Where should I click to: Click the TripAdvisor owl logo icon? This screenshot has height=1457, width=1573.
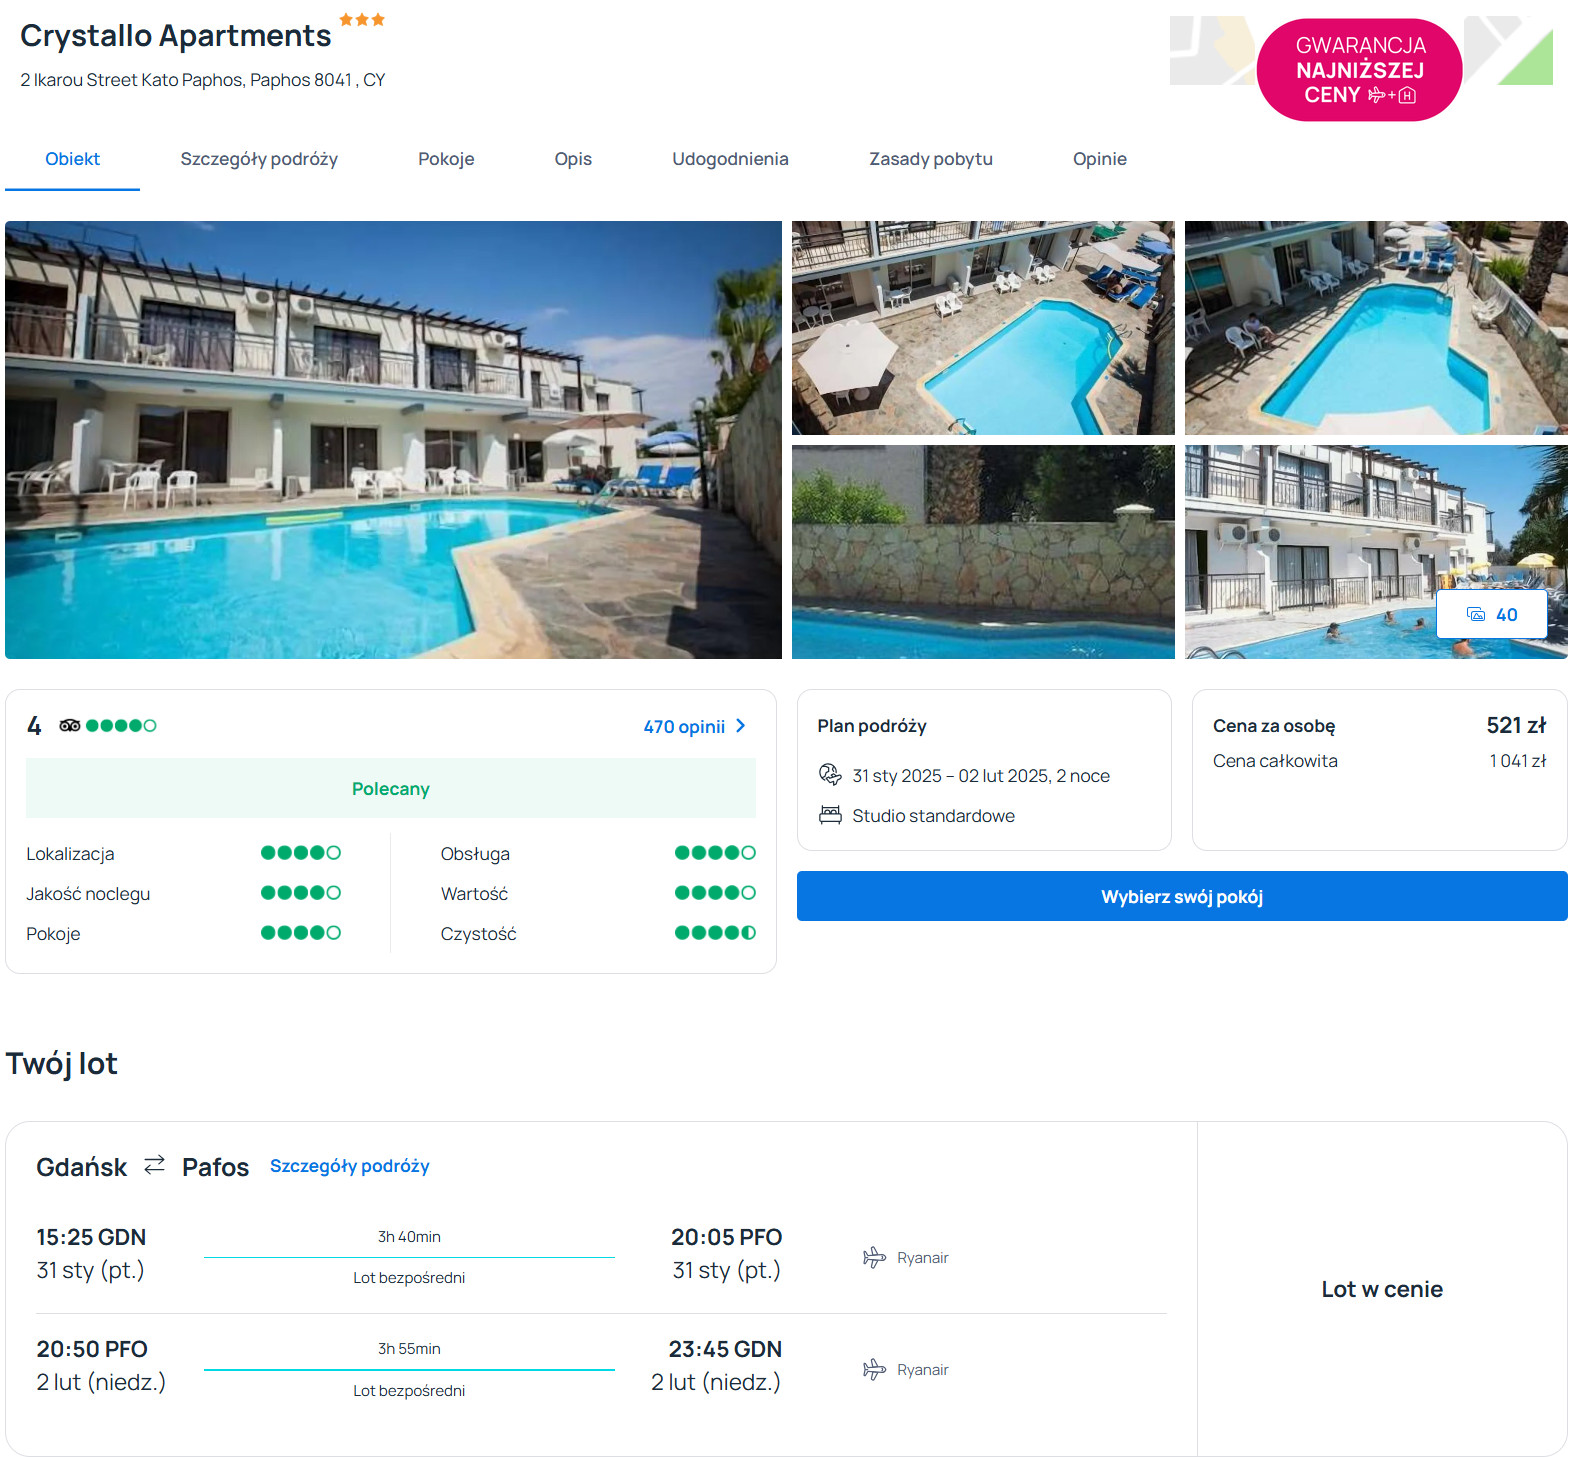coord(69,726)
